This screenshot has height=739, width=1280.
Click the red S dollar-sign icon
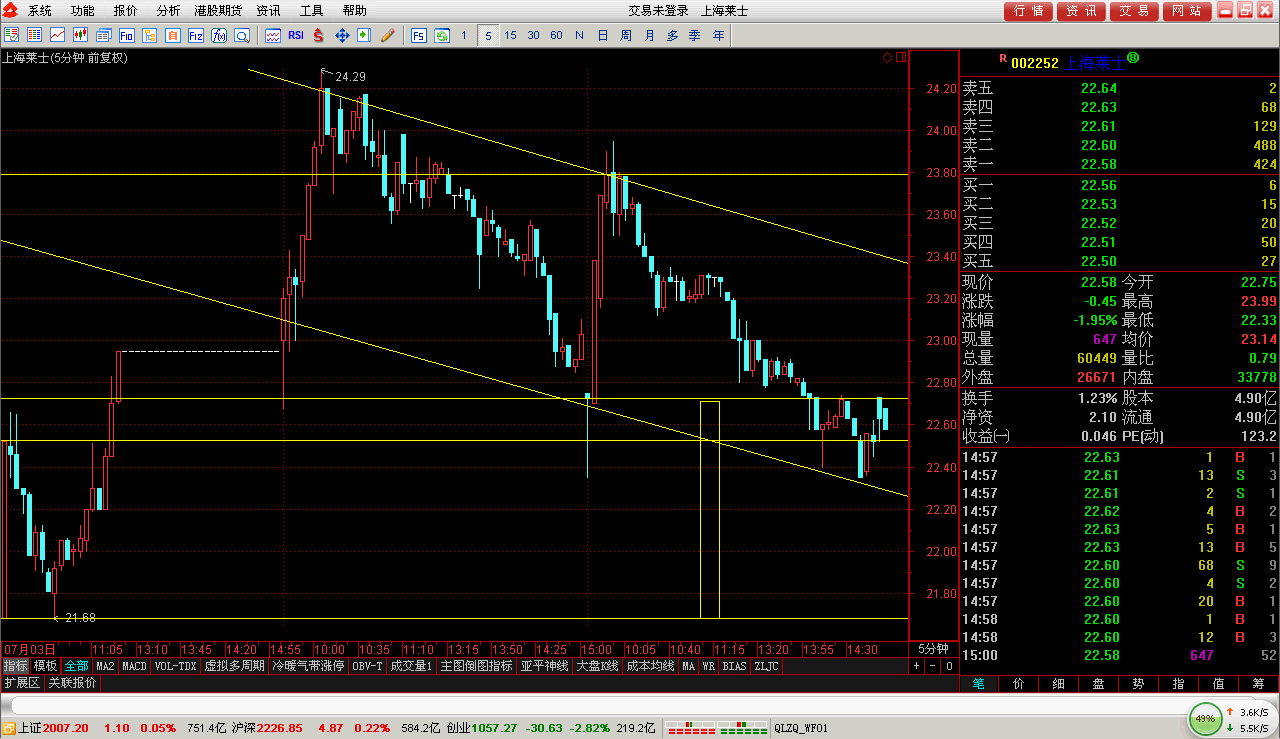[x=318, y=35]
